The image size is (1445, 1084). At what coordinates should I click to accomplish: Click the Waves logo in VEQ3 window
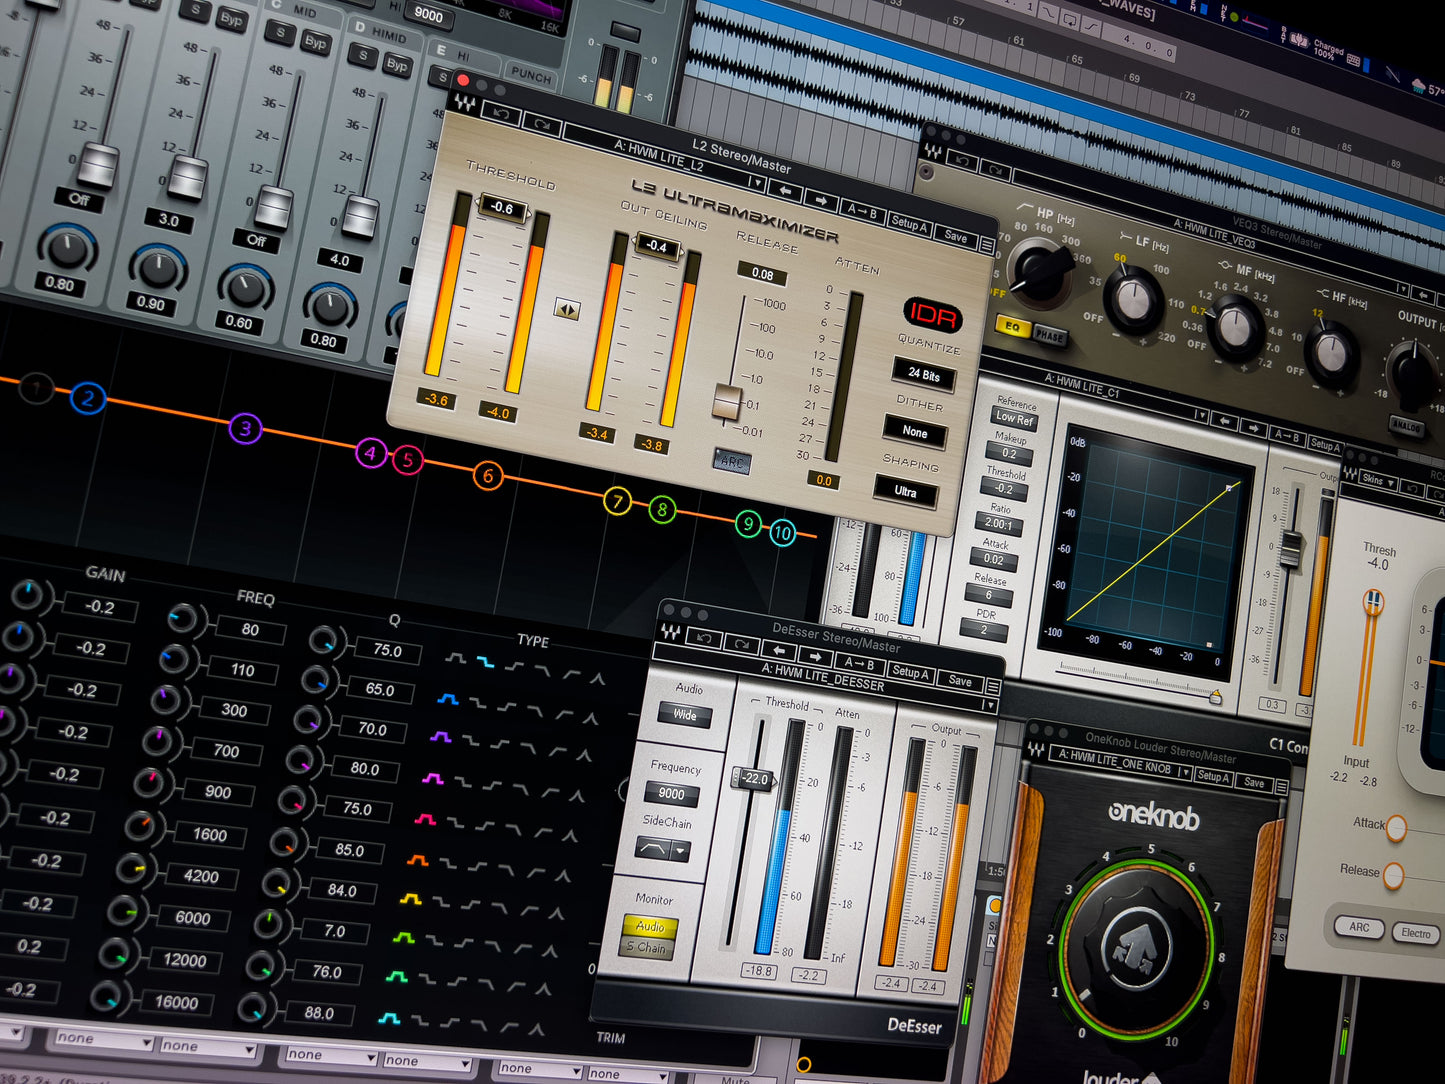[933, 152]
